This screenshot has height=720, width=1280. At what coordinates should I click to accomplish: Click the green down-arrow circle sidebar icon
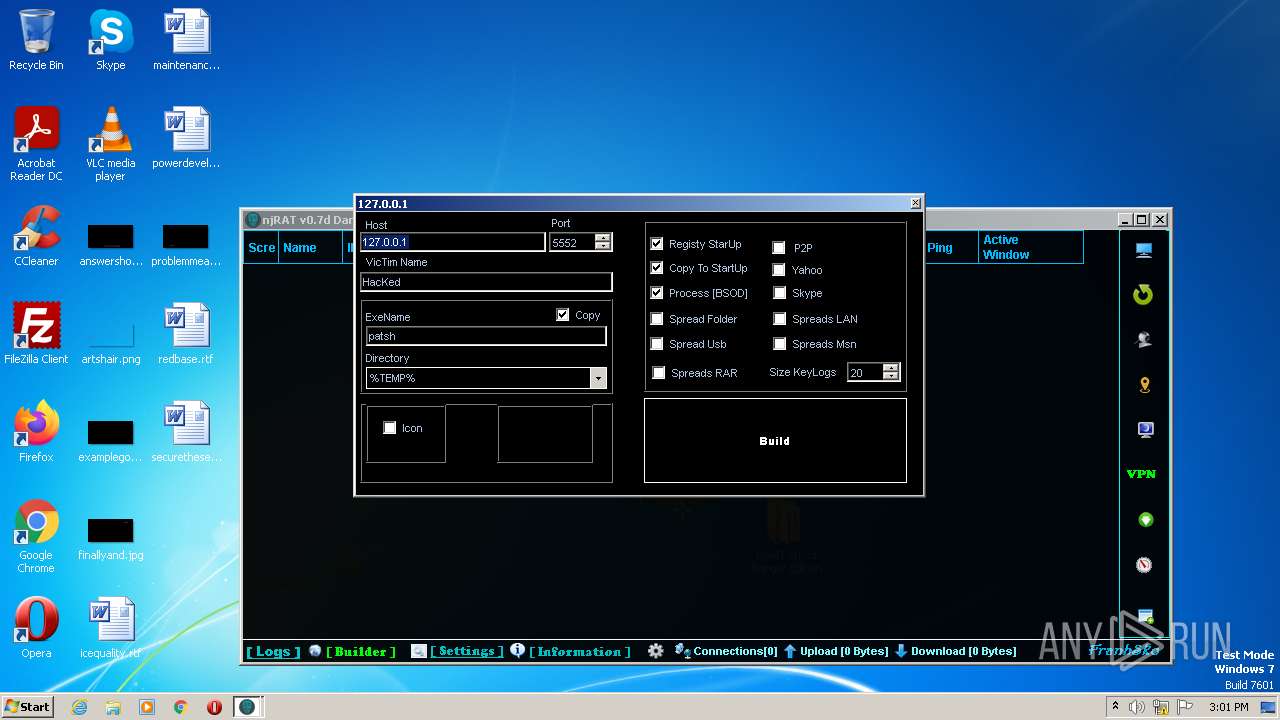[x=1146, y=520]
